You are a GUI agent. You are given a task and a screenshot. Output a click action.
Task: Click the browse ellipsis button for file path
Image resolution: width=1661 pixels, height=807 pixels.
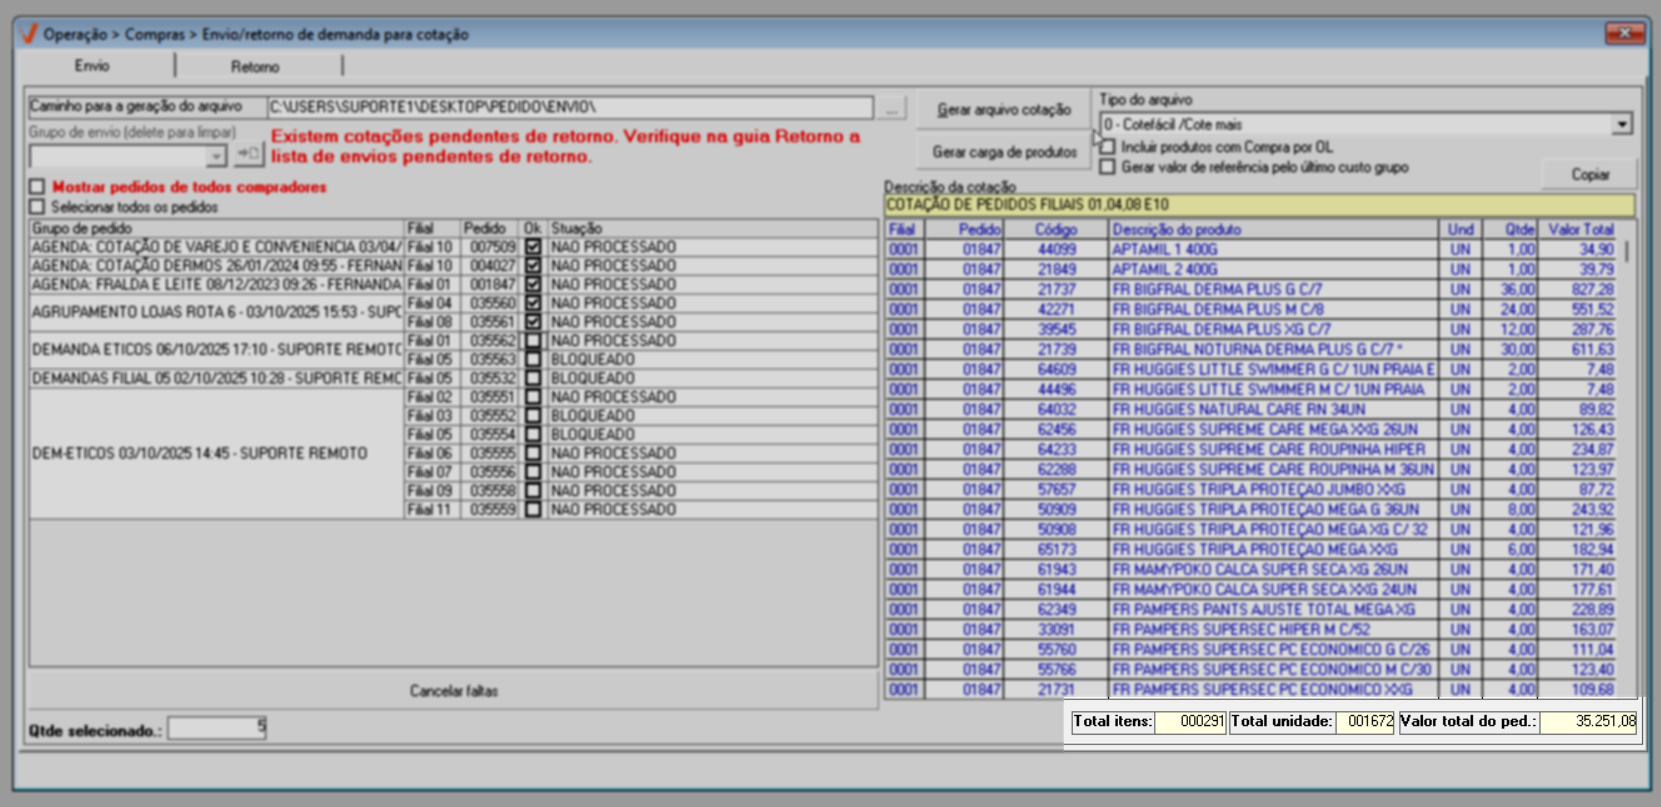[892, 108]
